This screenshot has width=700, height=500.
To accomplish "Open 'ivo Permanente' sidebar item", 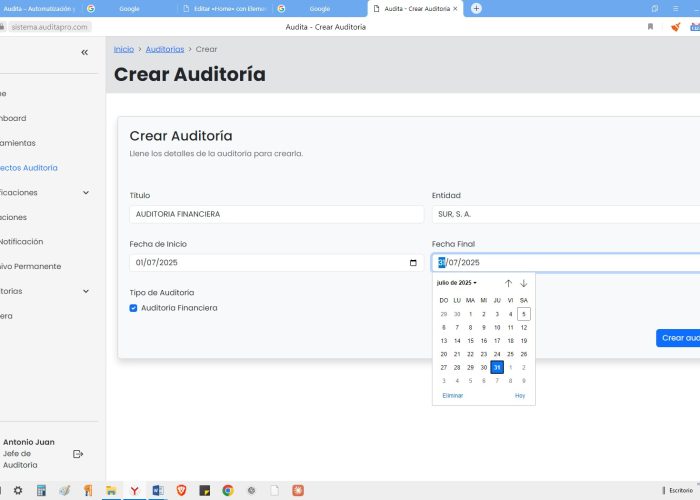I will click(30, 267).
